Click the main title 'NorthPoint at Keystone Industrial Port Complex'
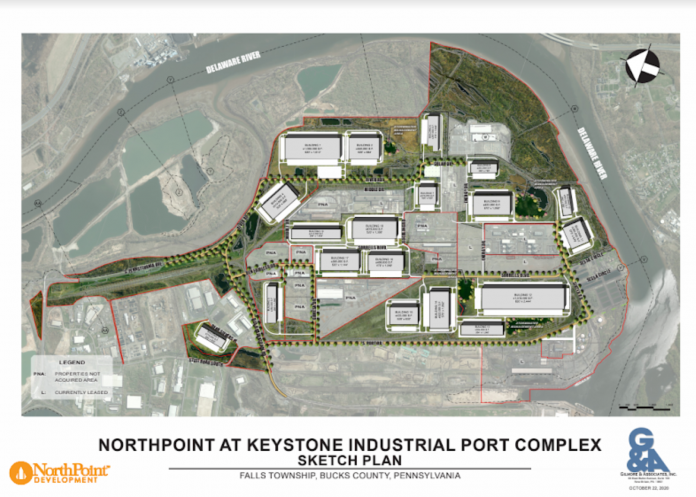 [349, 443]
